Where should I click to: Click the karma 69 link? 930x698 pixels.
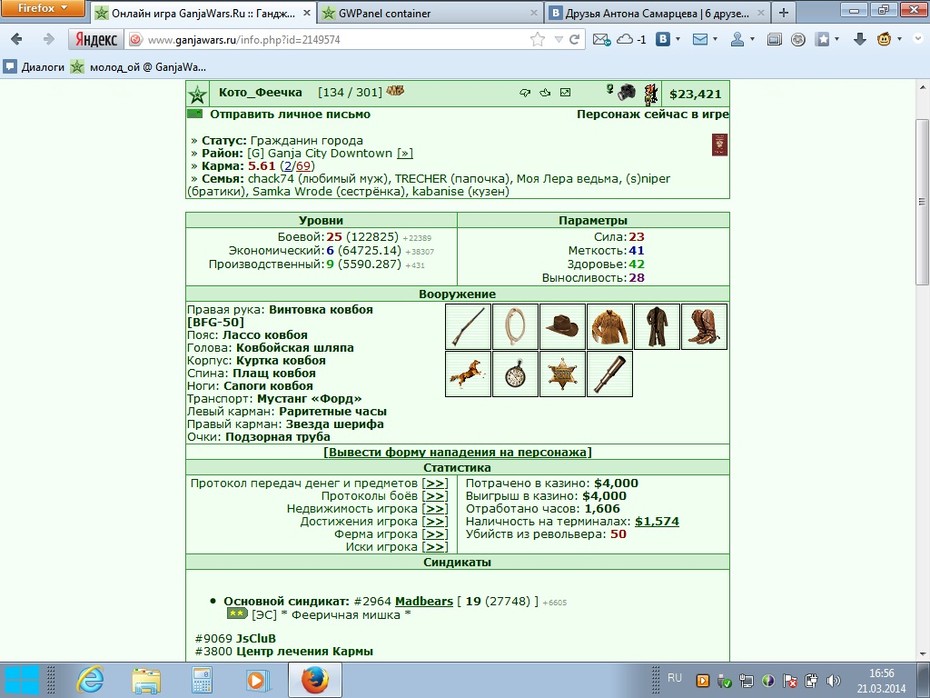[303, 166]
